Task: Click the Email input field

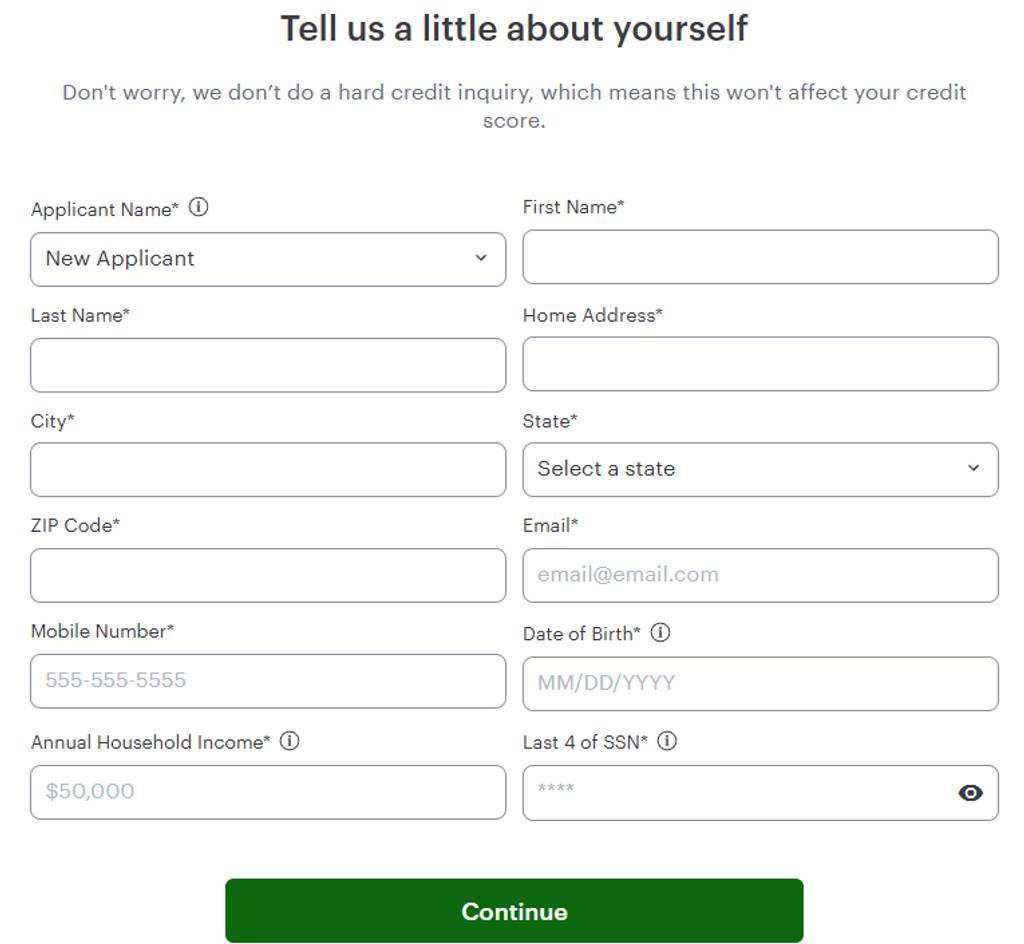Action: 759,575
